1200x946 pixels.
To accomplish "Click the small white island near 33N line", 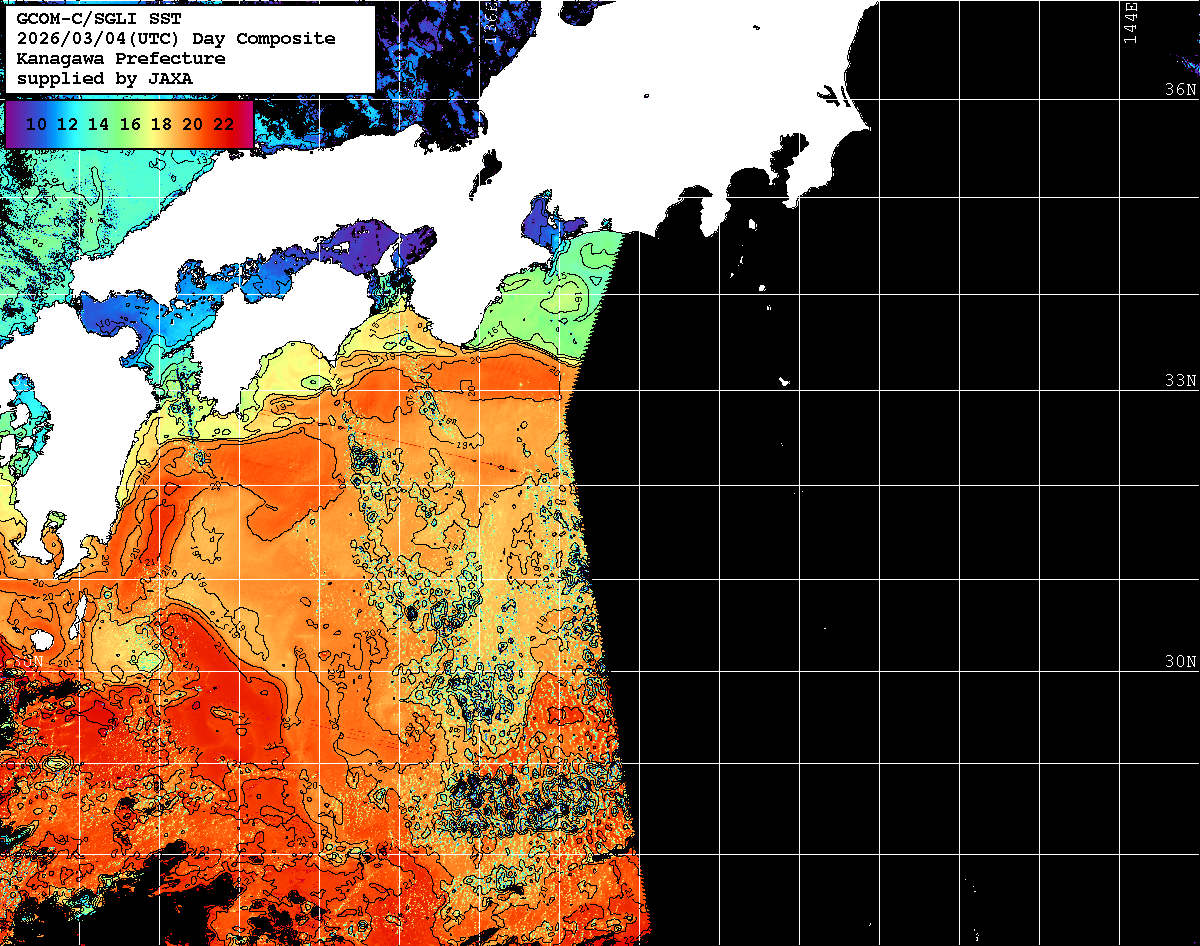I will (785, 381).
